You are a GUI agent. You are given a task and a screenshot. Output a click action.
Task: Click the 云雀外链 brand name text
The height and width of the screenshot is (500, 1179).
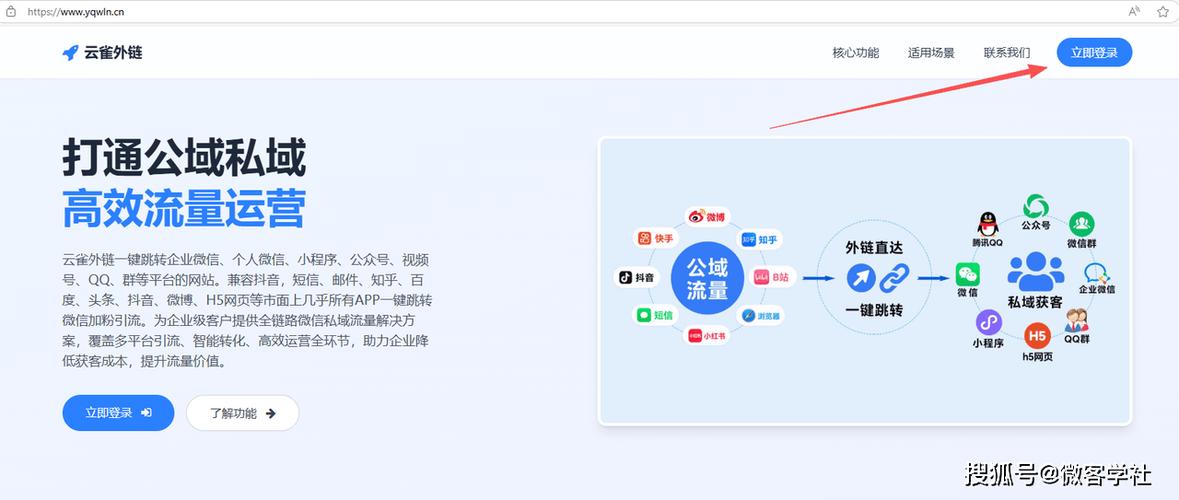(x=114, y=53)
